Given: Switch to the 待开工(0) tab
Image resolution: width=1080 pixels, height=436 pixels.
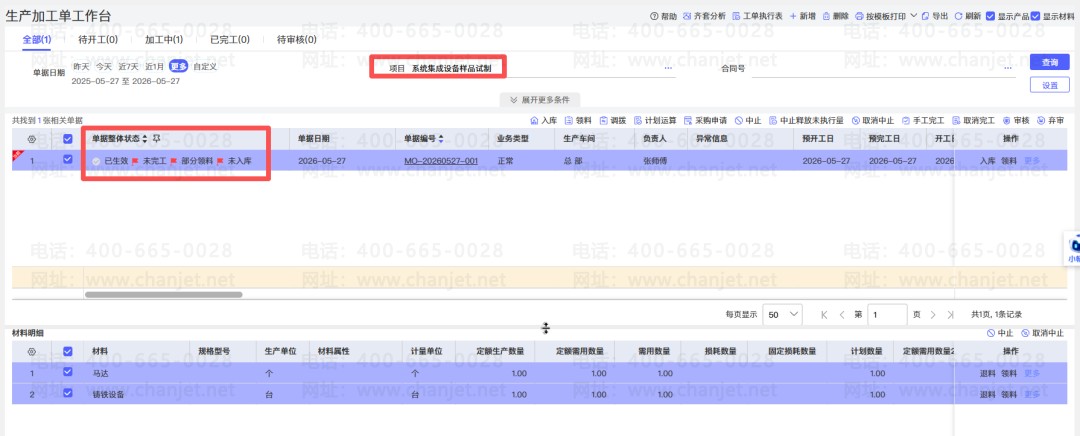Looking at the screenshot, I should pos(98,39).
